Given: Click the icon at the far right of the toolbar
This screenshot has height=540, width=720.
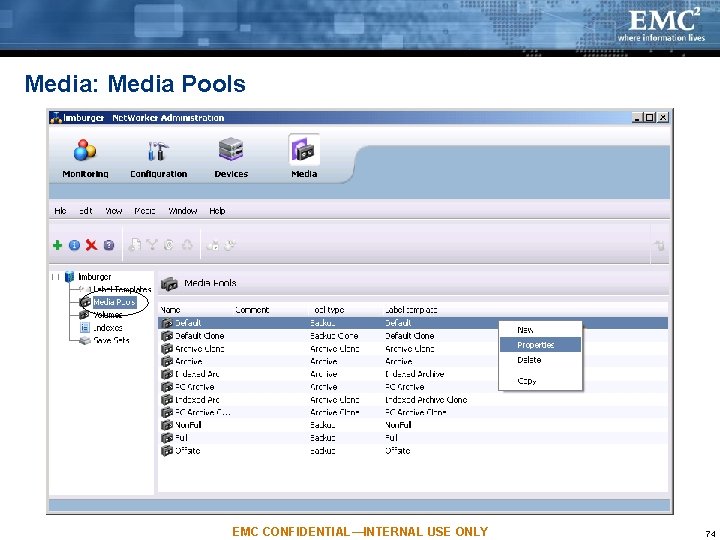Looking at the screenshot, I should pos(659,245).
